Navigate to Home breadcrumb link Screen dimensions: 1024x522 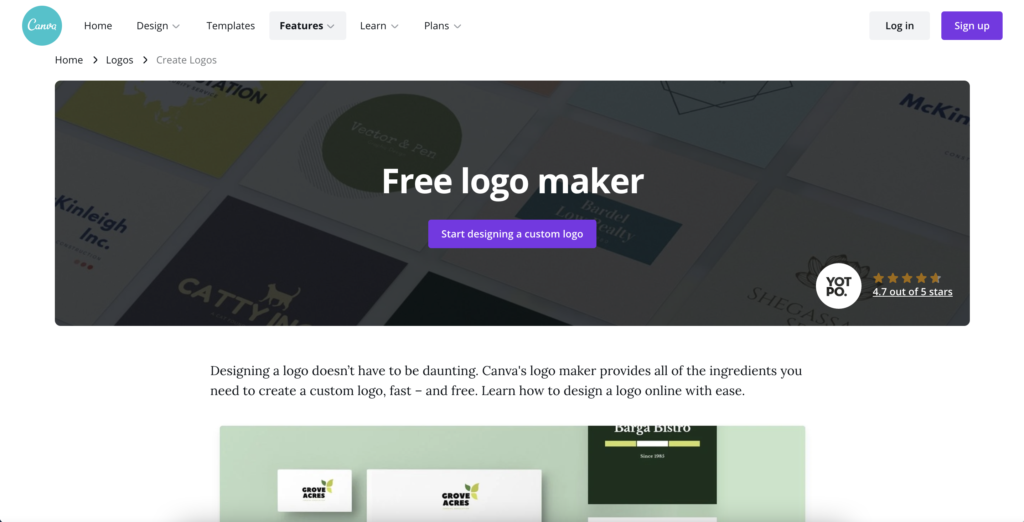69,60
